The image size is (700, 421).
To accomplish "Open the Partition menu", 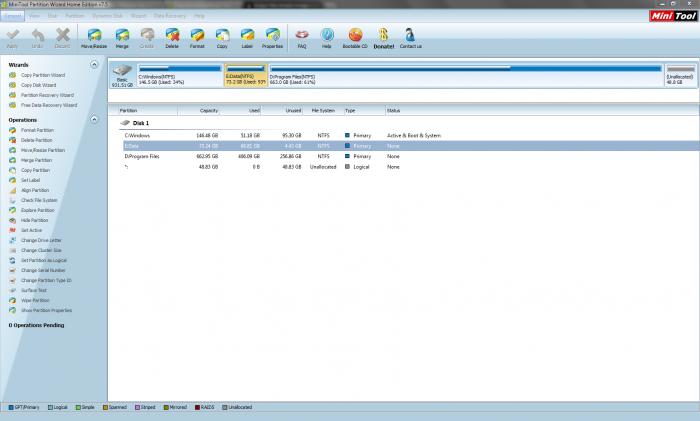I will pos(75,16).
